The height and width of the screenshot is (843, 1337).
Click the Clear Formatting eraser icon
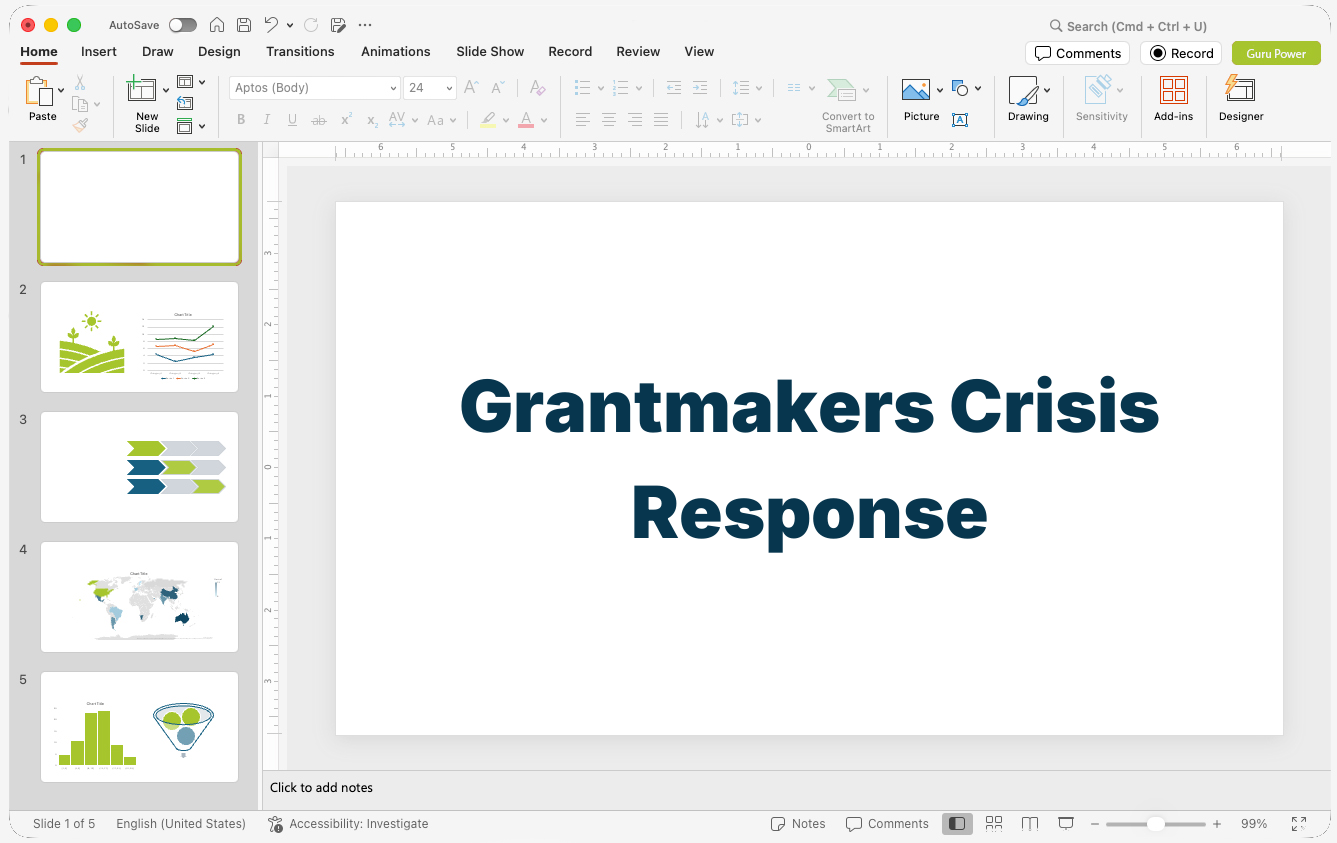click(x=538, y=88)
